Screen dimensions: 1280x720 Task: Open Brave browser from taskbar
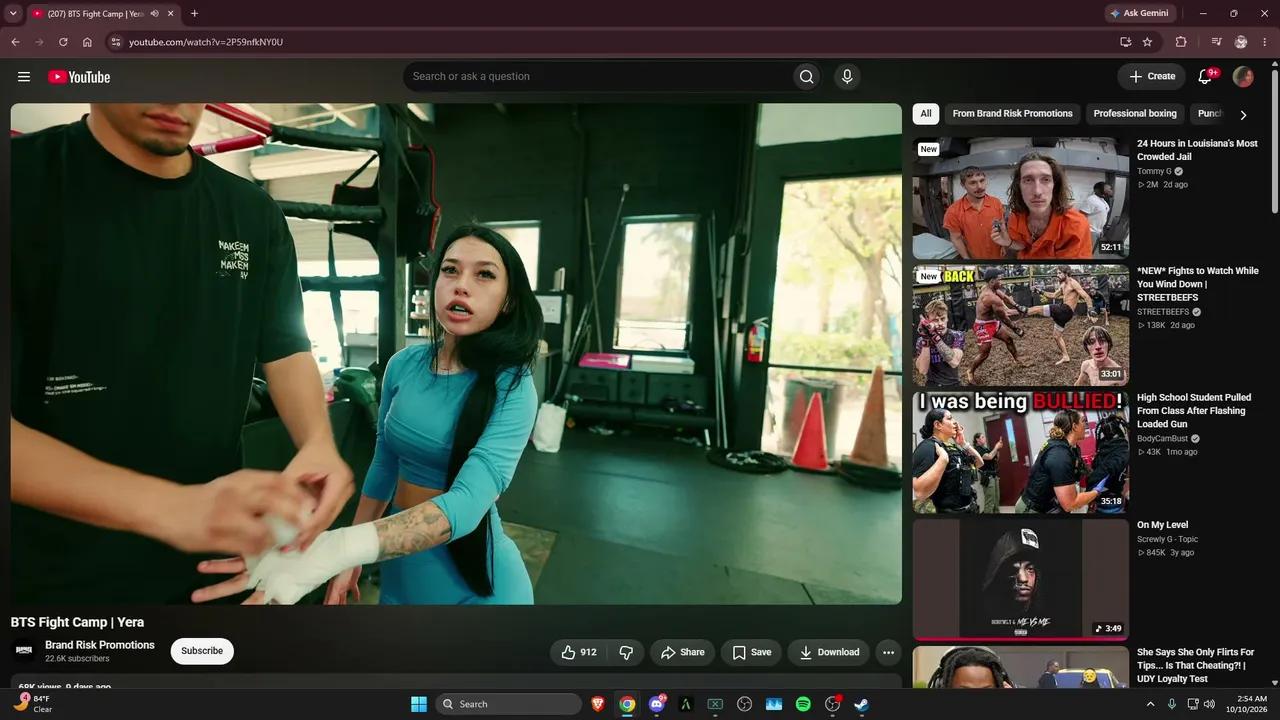click(598, 704)
